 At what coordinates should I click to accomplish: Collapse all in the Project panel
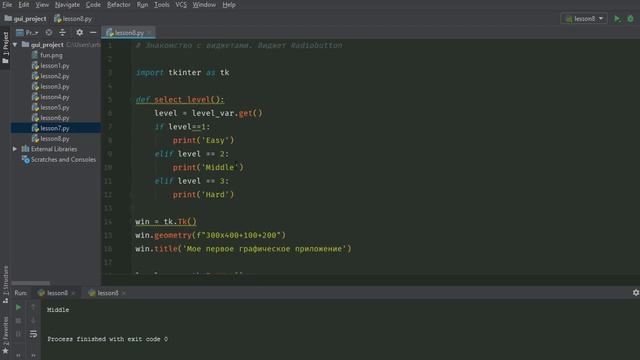62,32
